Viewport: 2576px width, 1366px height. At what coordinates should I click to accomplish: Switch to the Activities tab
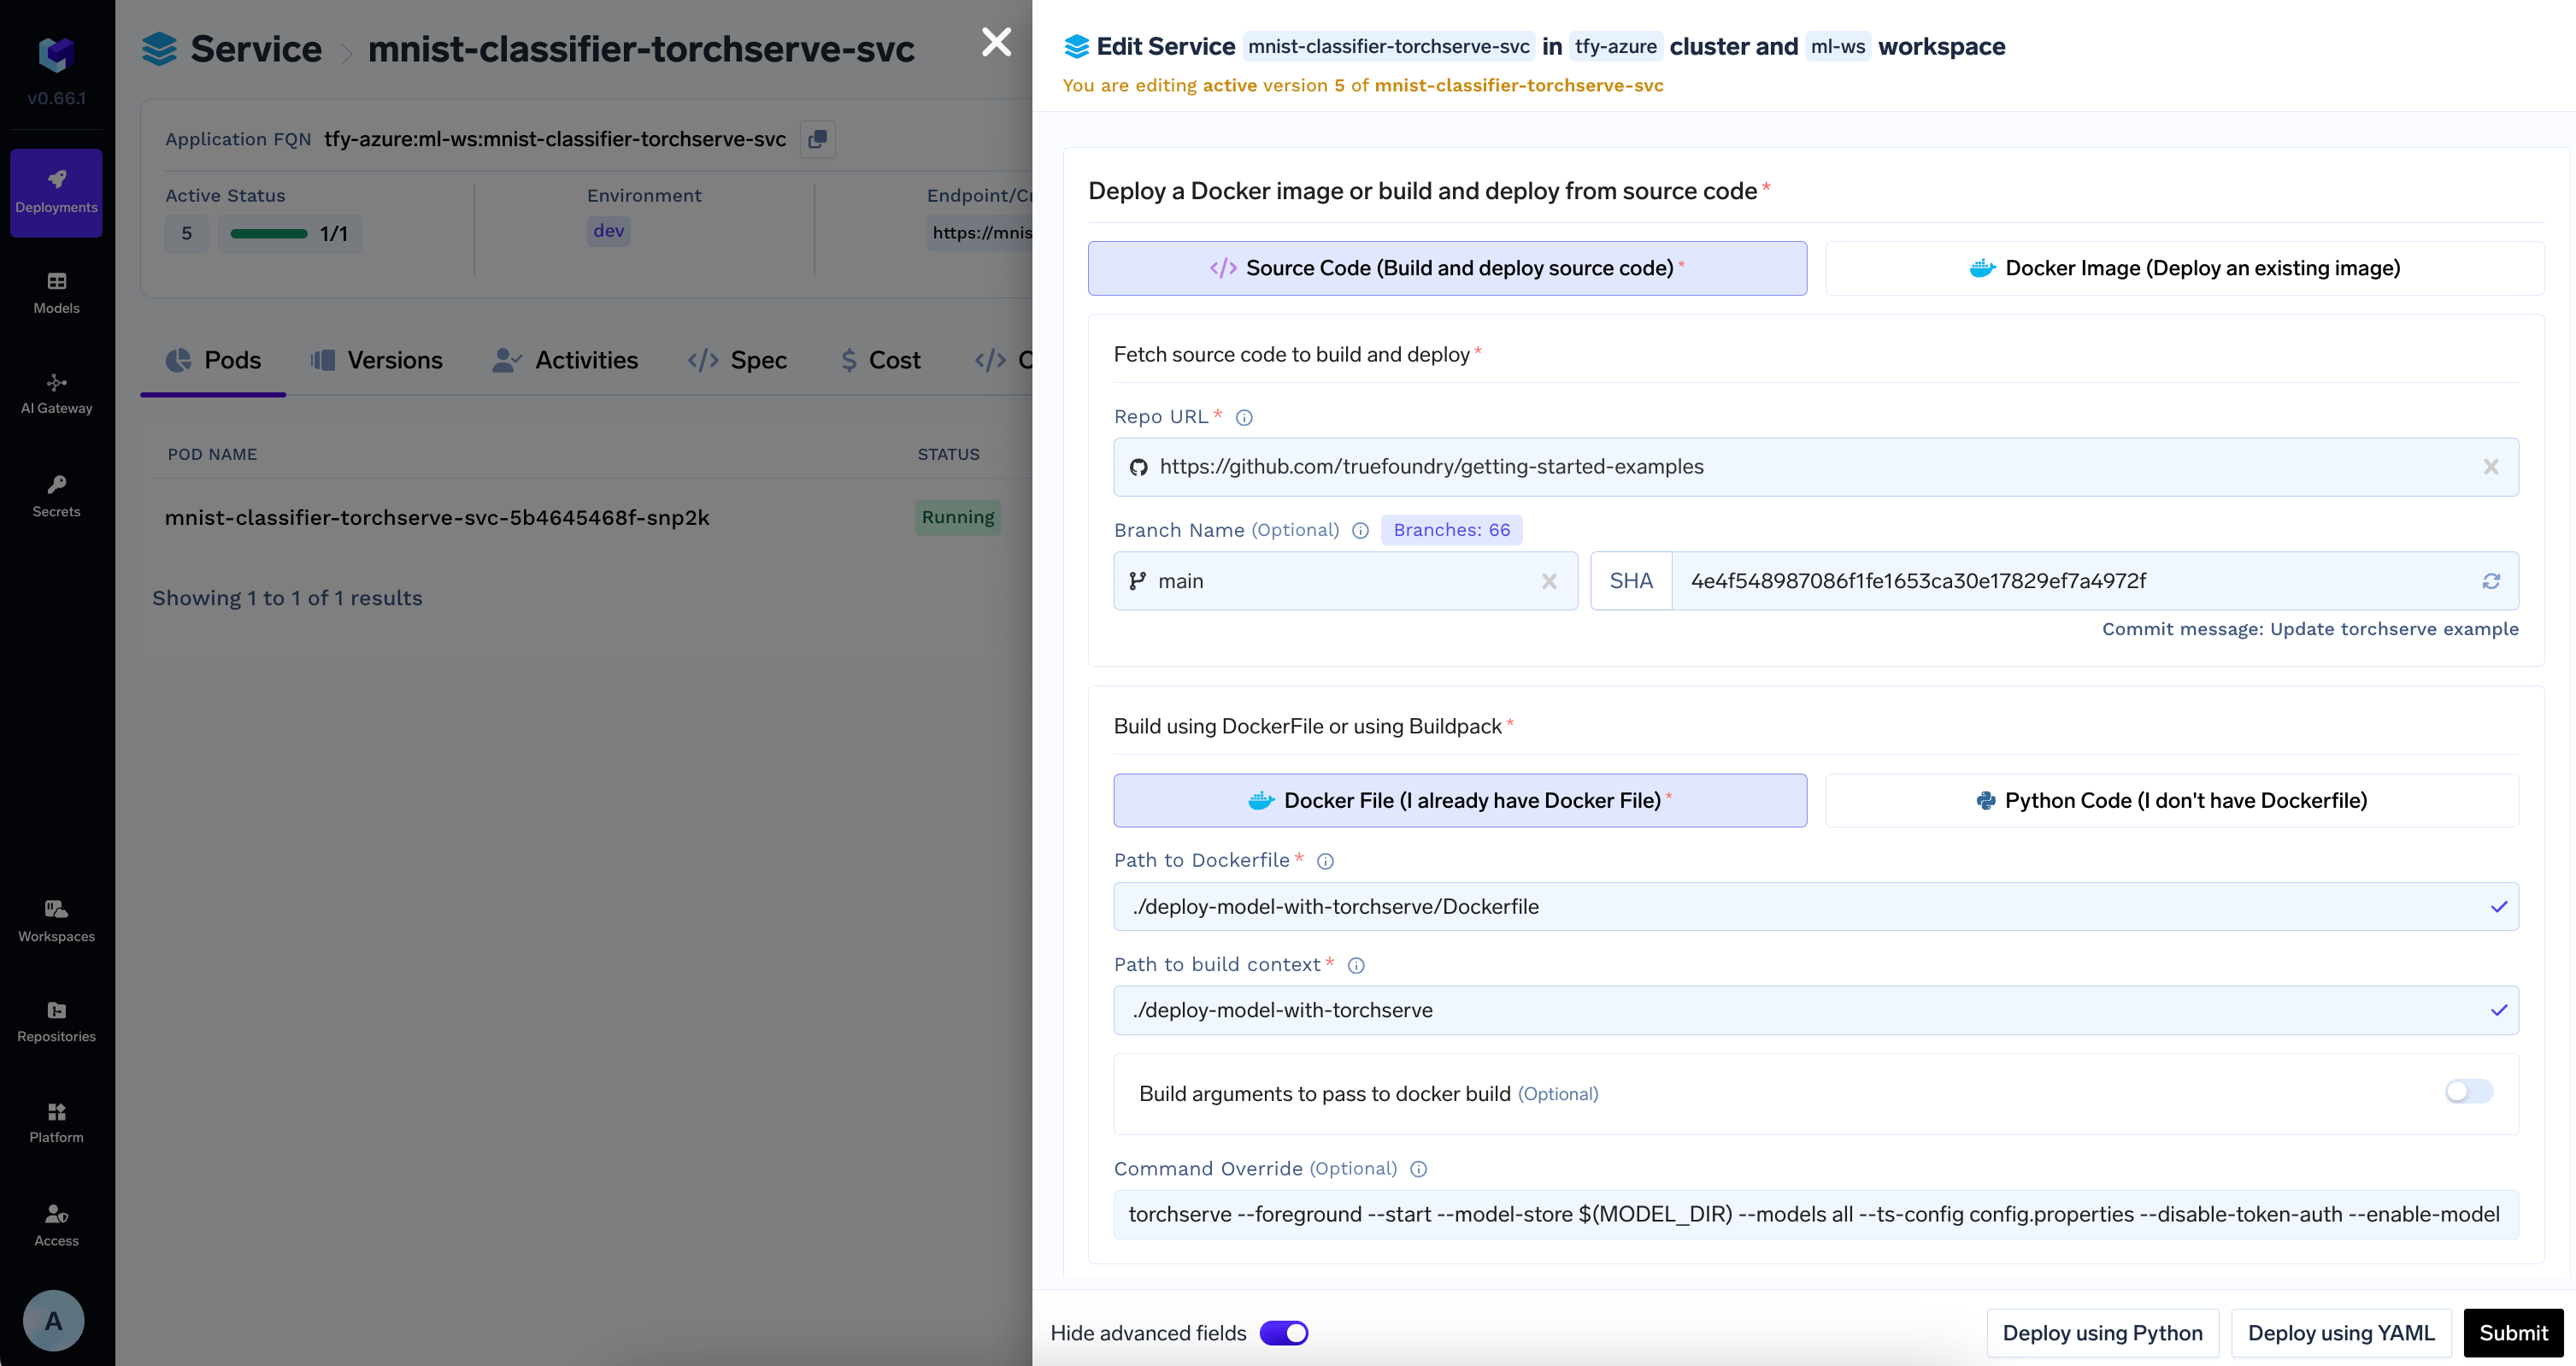click(565, 360)
